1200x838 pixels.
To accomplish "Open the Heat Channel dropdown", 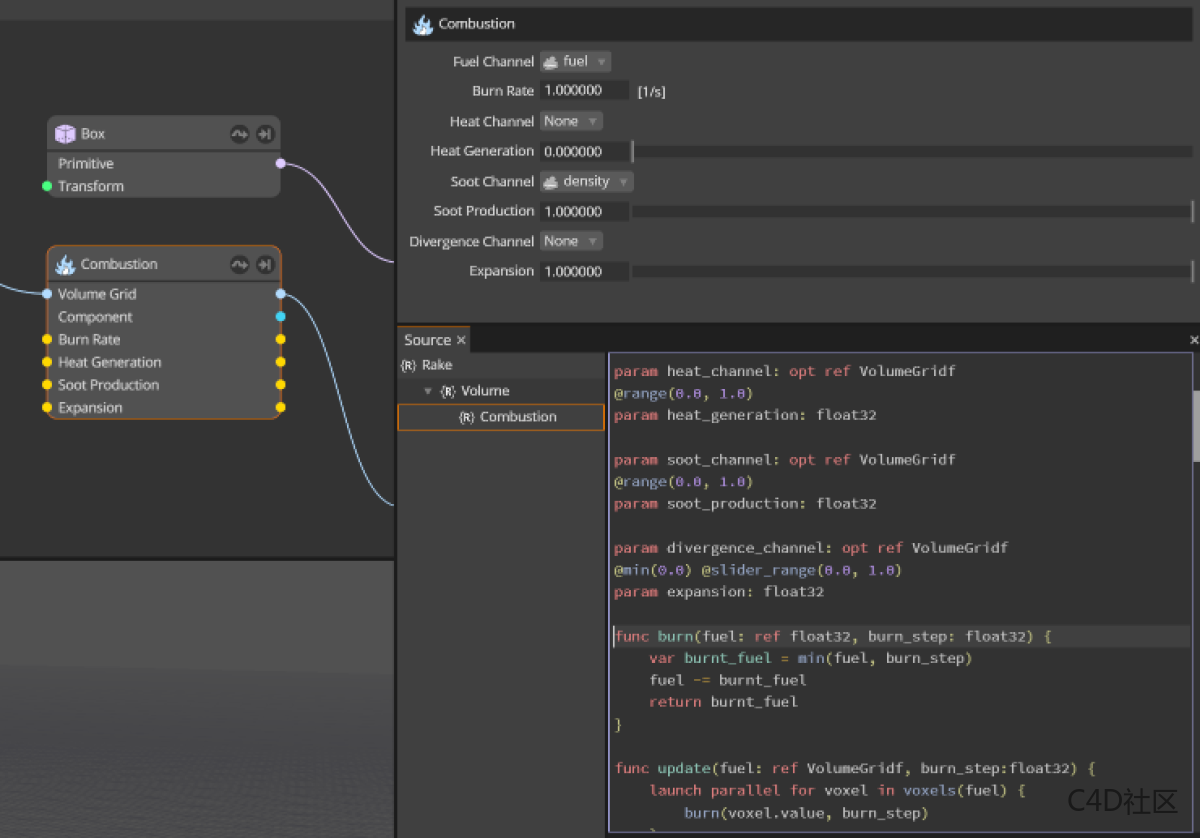I will click(571, 122).
